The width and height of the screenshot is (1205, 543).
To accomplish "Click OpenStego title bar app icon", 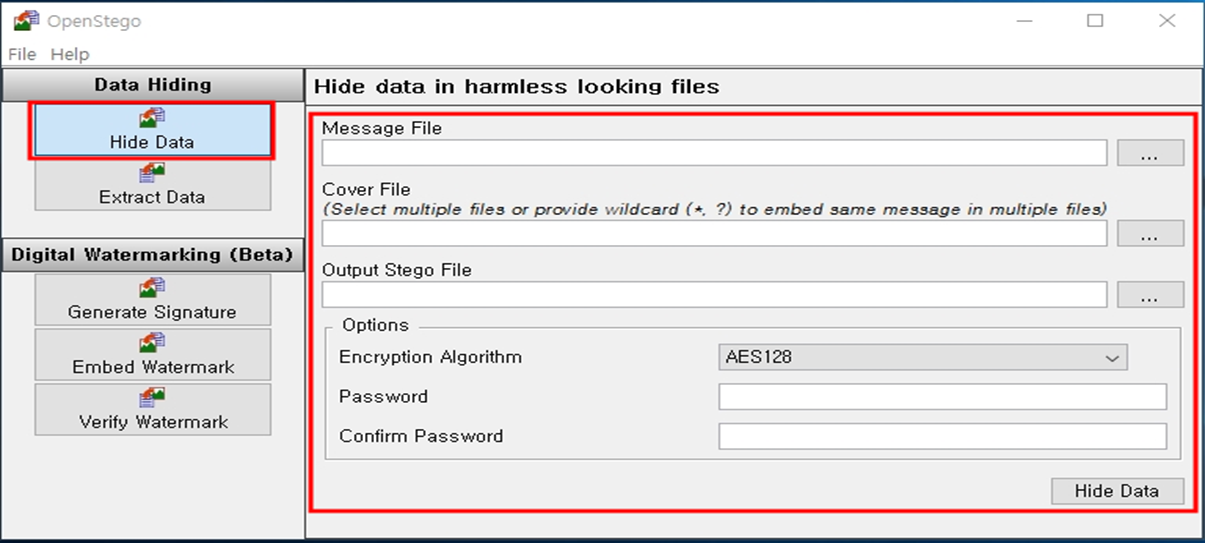I will pyautogui.click(x=26, y=20).
